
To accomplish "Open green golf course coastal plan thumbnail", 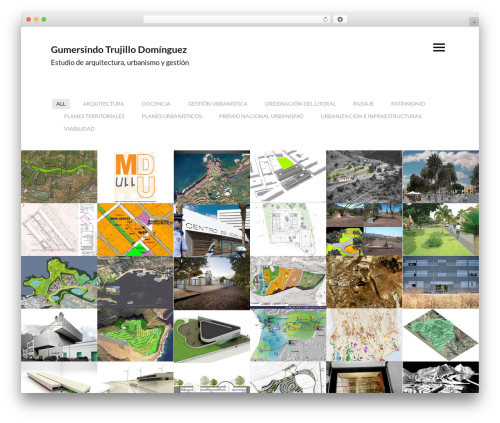I will [x=135, y=335].
